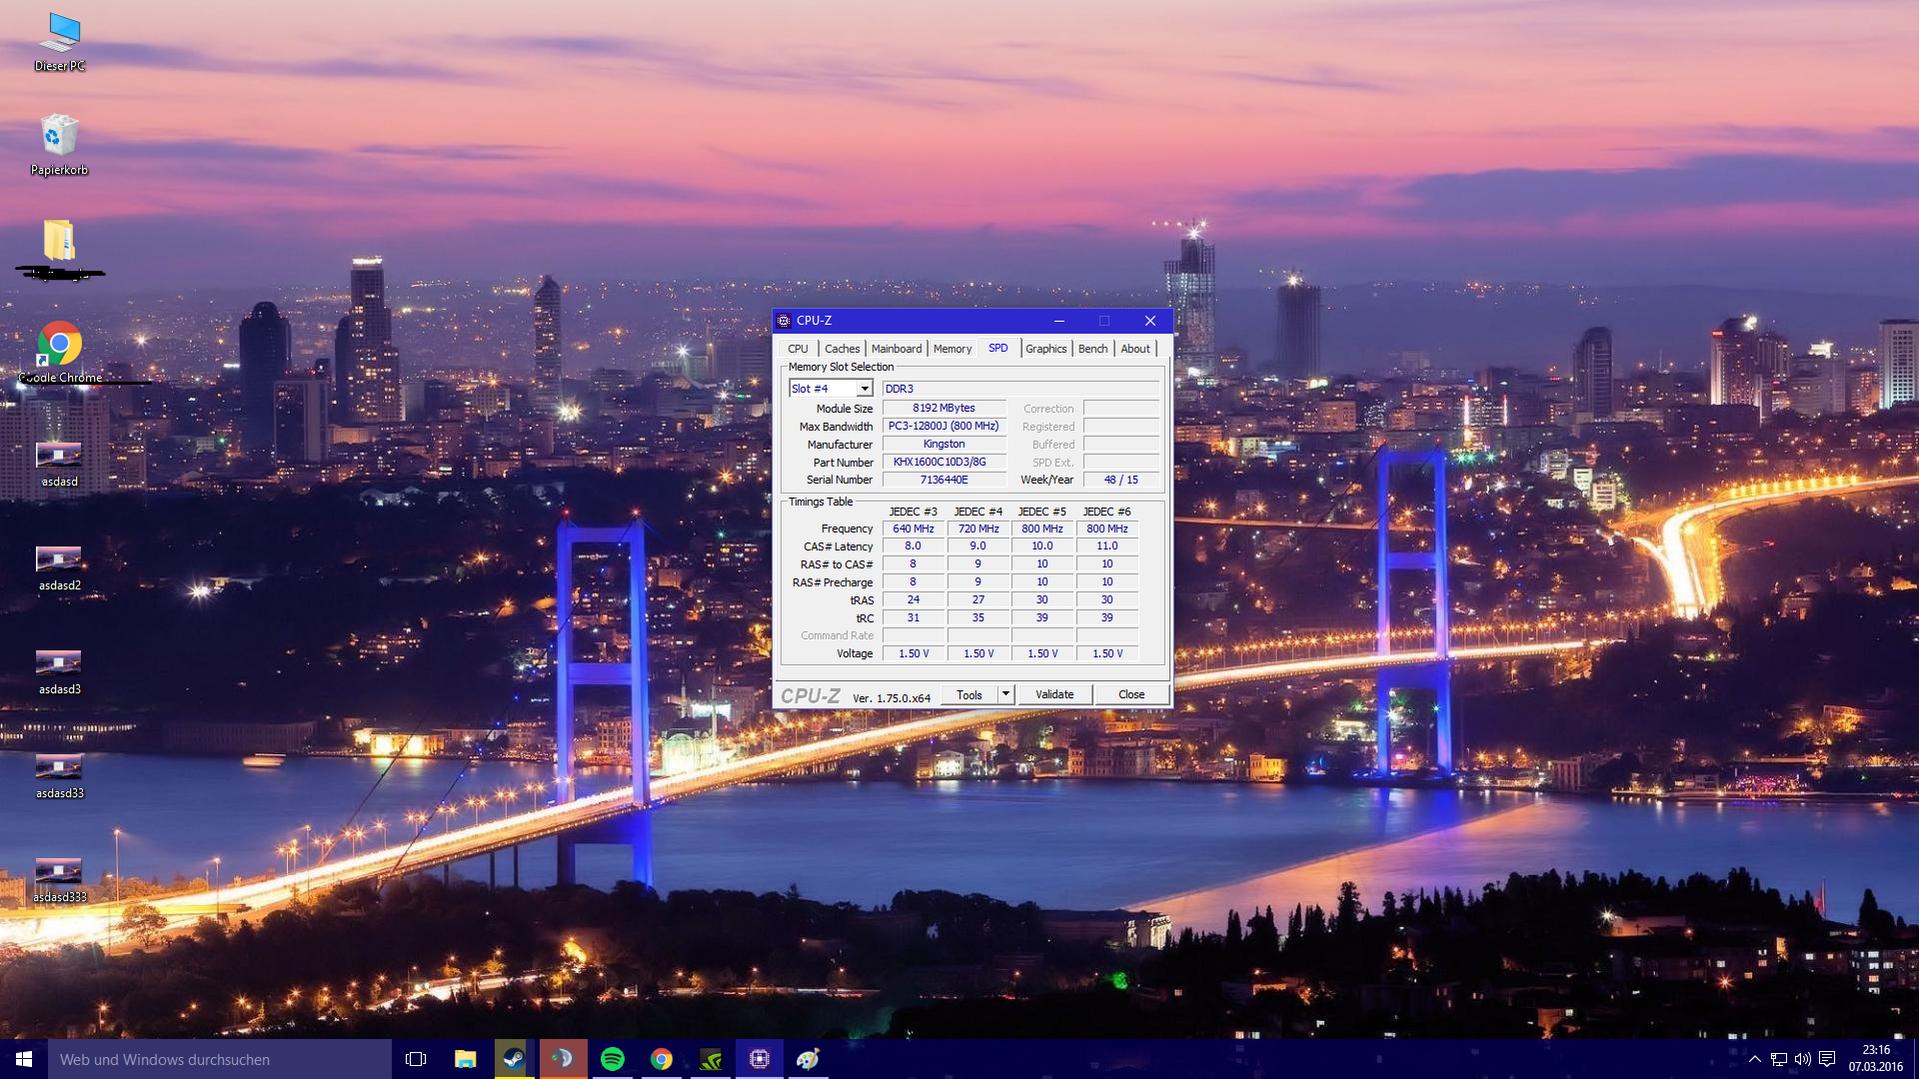The width and height of the screenshot is (1919, 1079).
Task: Click the Tools button in CPU-Z
Action: [x=969, y=695]
